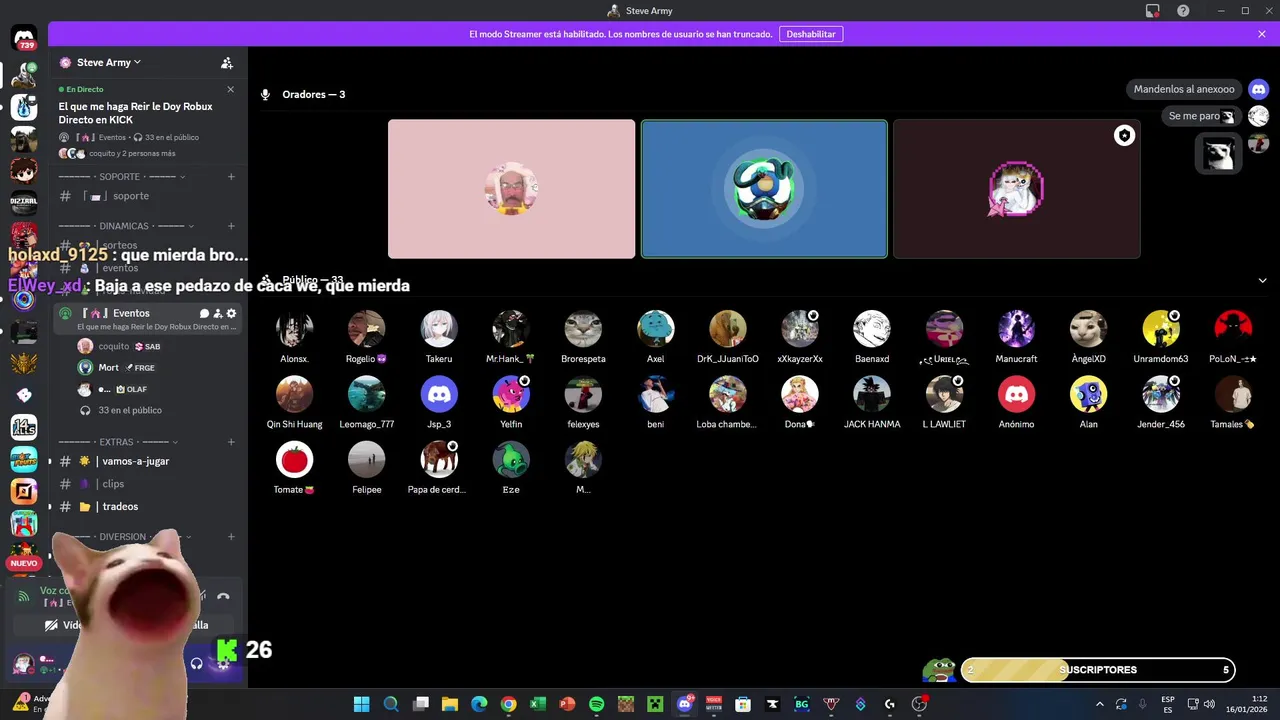
Task: Open the Steve Army server dropdown
Action: [x=108, y=62]
